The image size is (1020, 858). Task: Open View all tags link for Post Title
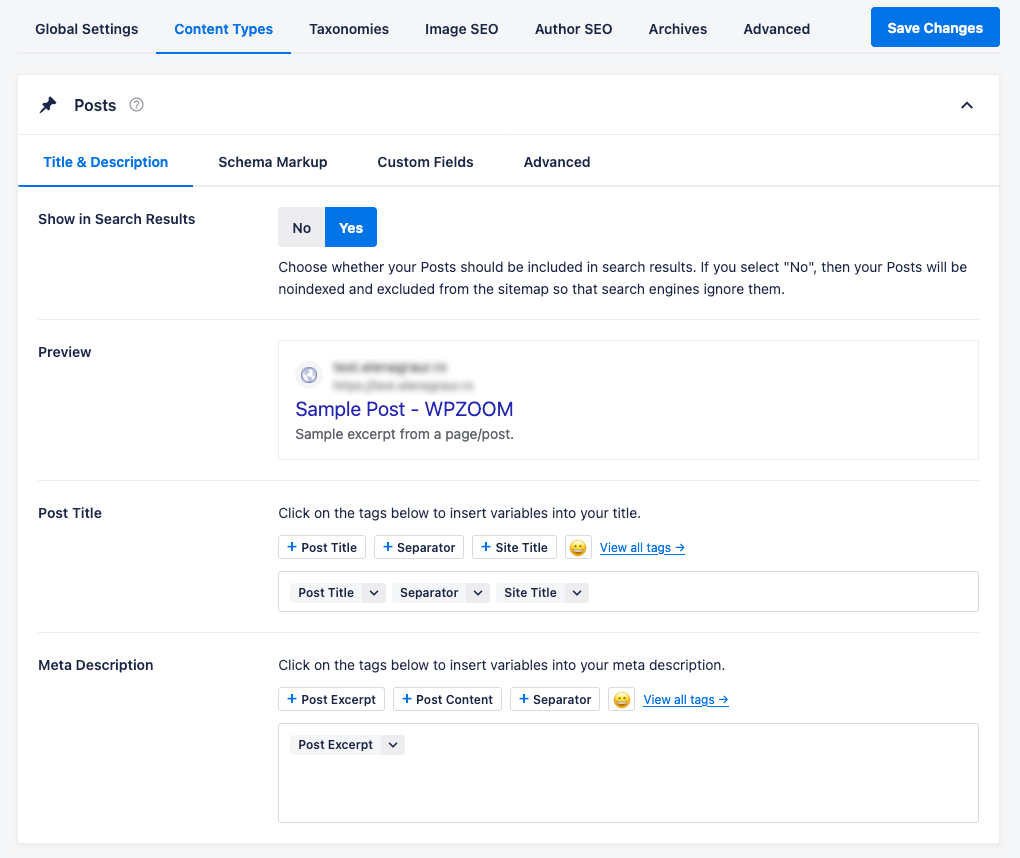tap(642, 548)
